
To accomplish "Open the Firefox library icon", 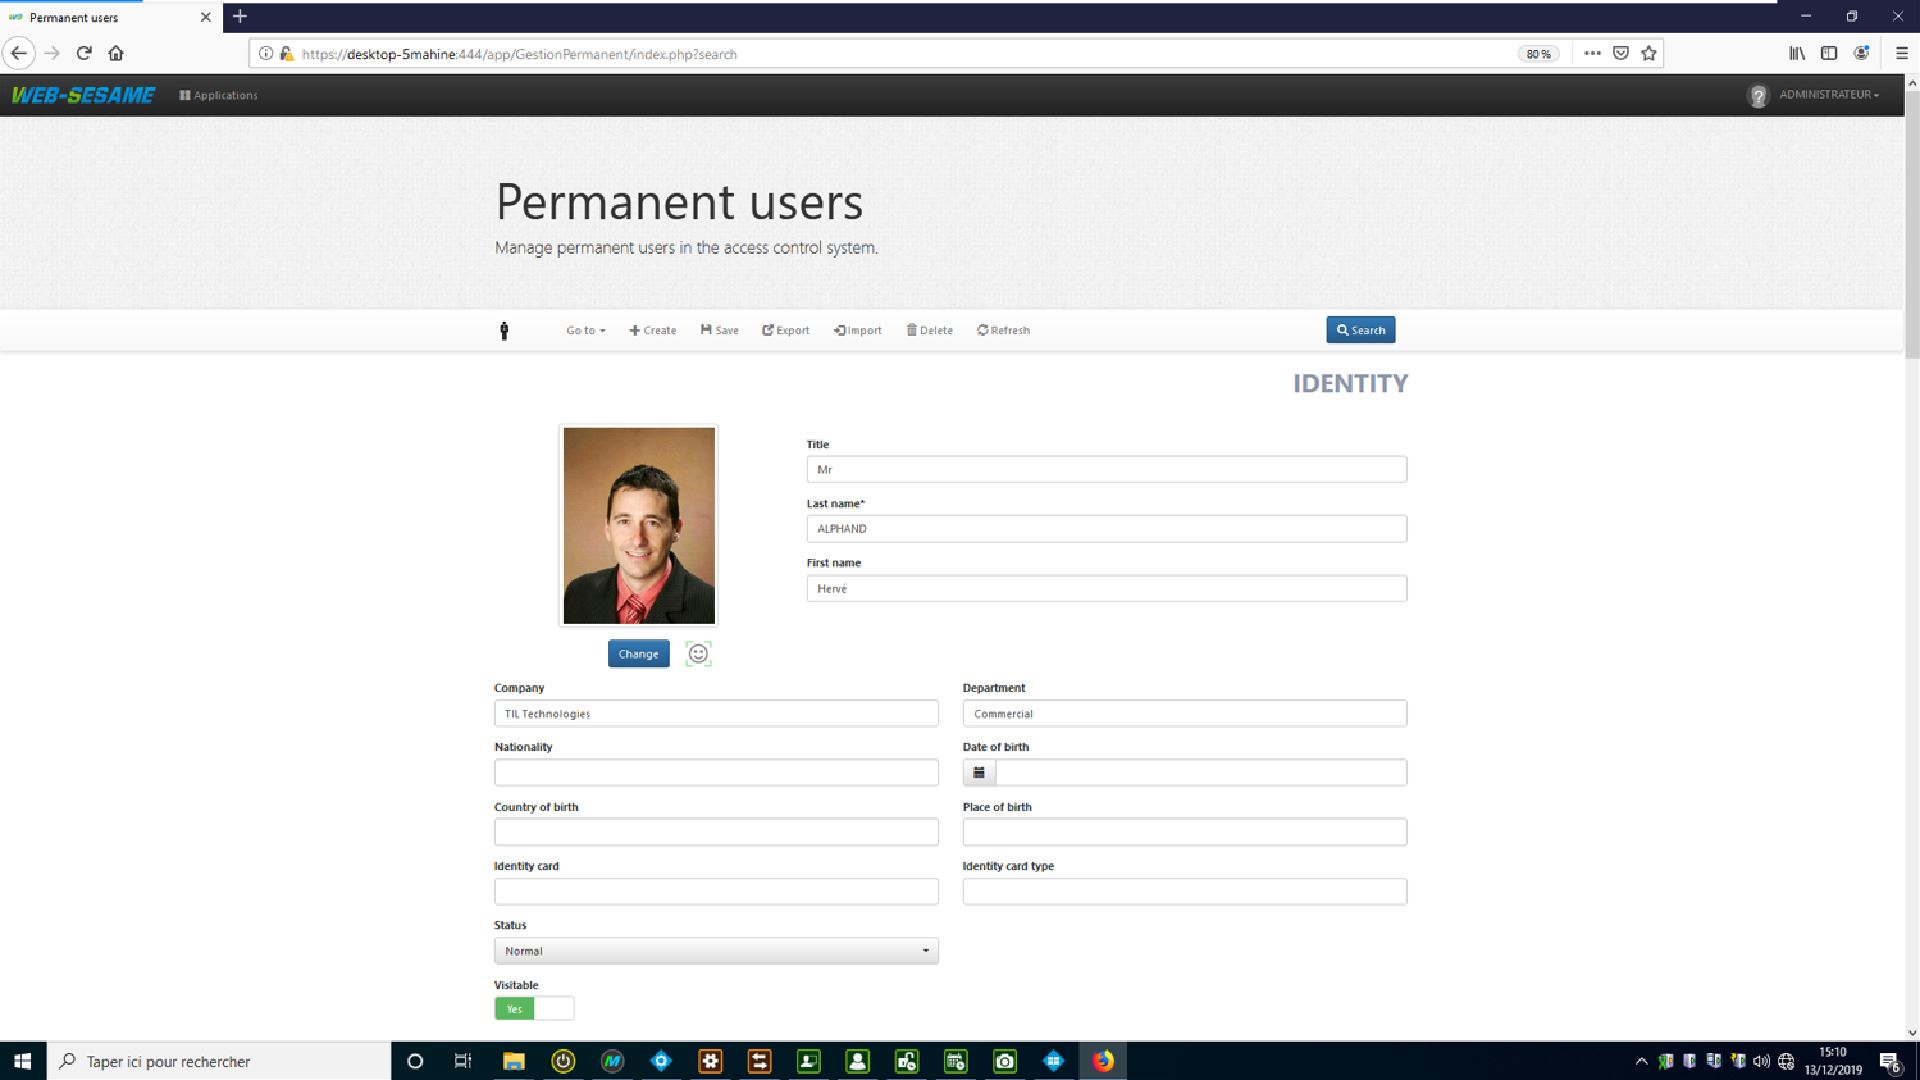I will click(x=1797, y=53).
